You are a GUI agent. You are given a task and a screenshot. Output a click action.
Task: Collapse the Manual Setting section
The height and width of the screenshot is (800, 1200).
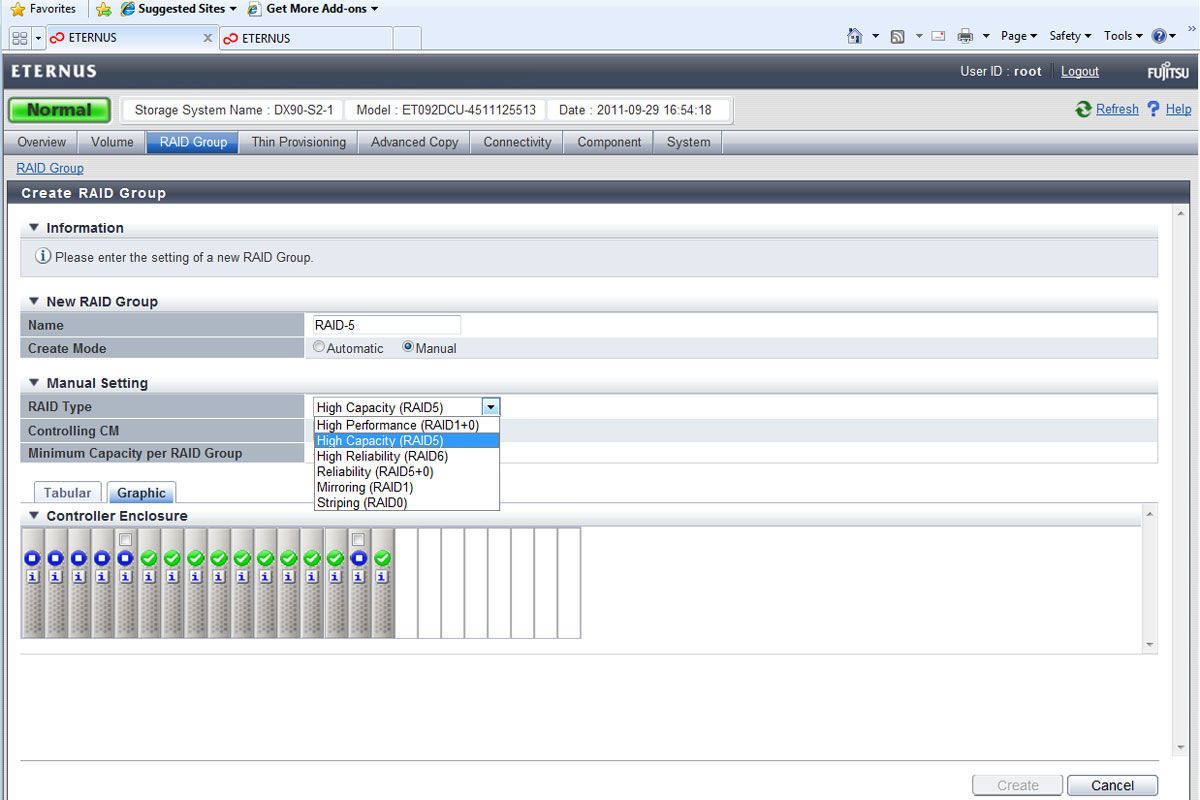(34, 382)
